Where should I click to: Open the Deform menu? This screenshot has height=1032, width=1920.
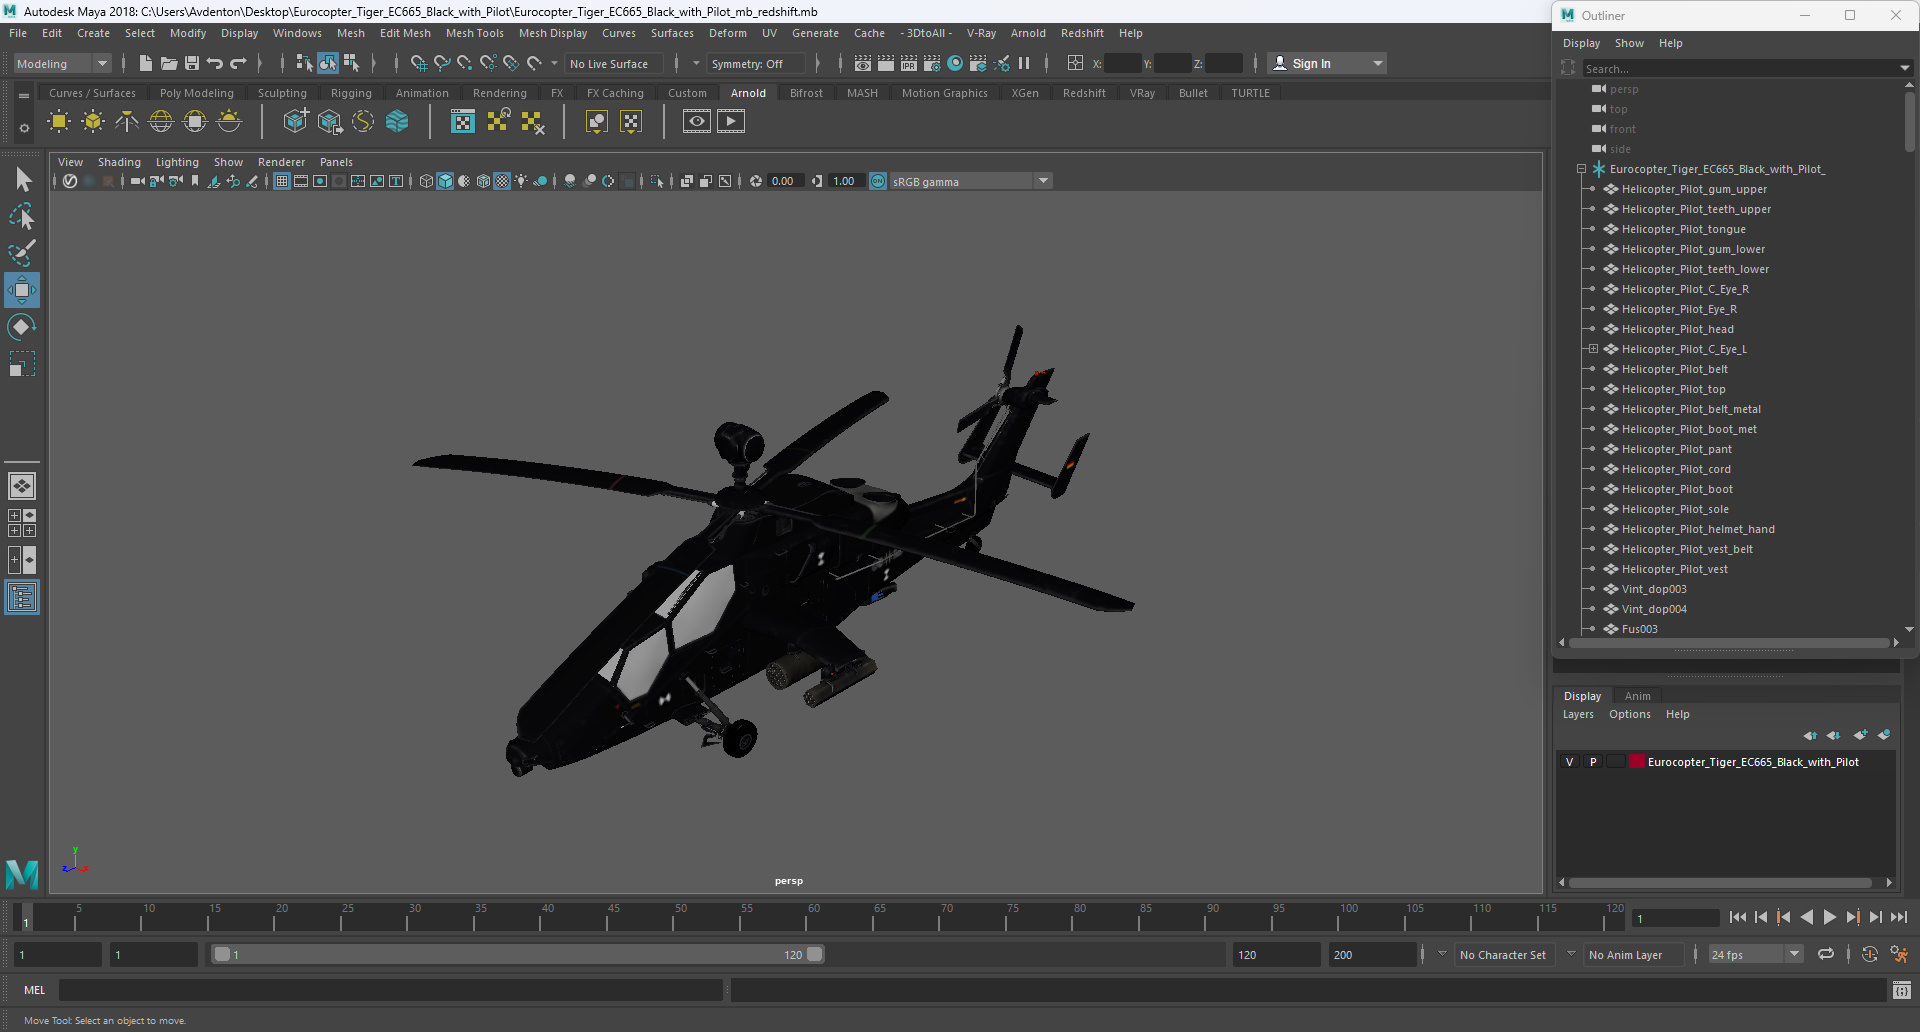(x=727, y=33)
